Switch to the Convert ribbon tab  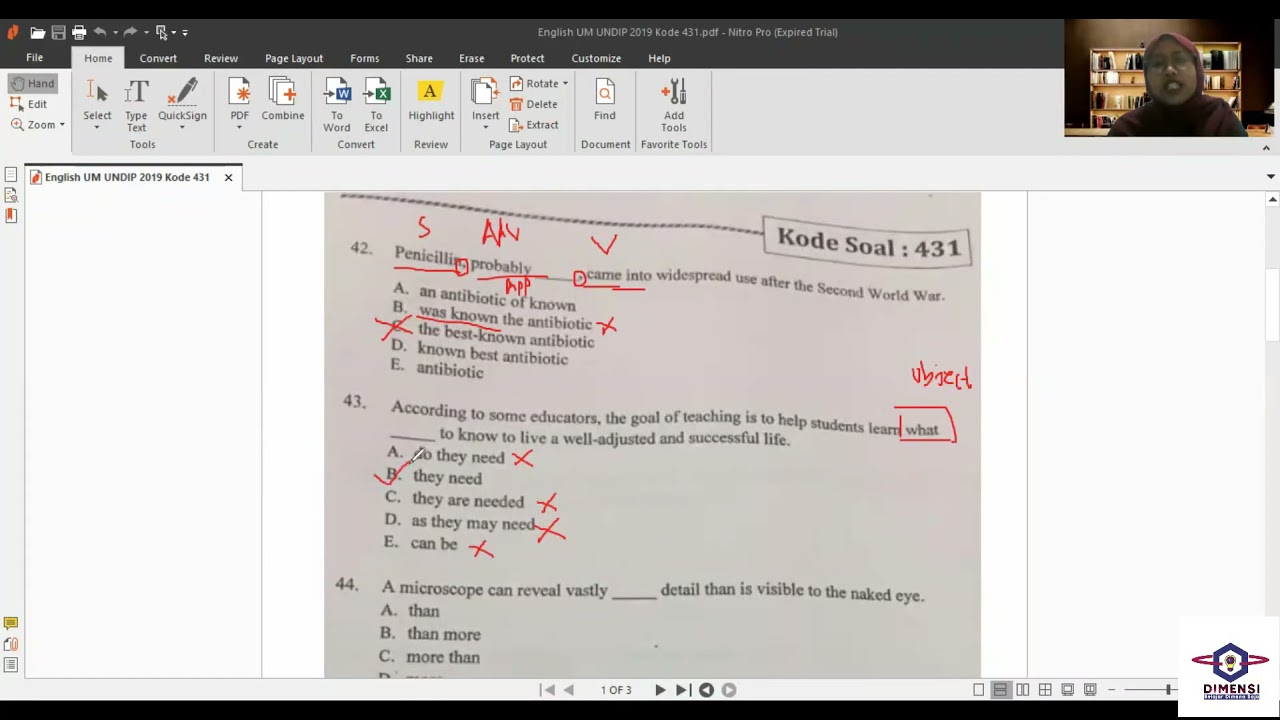tap(158, 58)
